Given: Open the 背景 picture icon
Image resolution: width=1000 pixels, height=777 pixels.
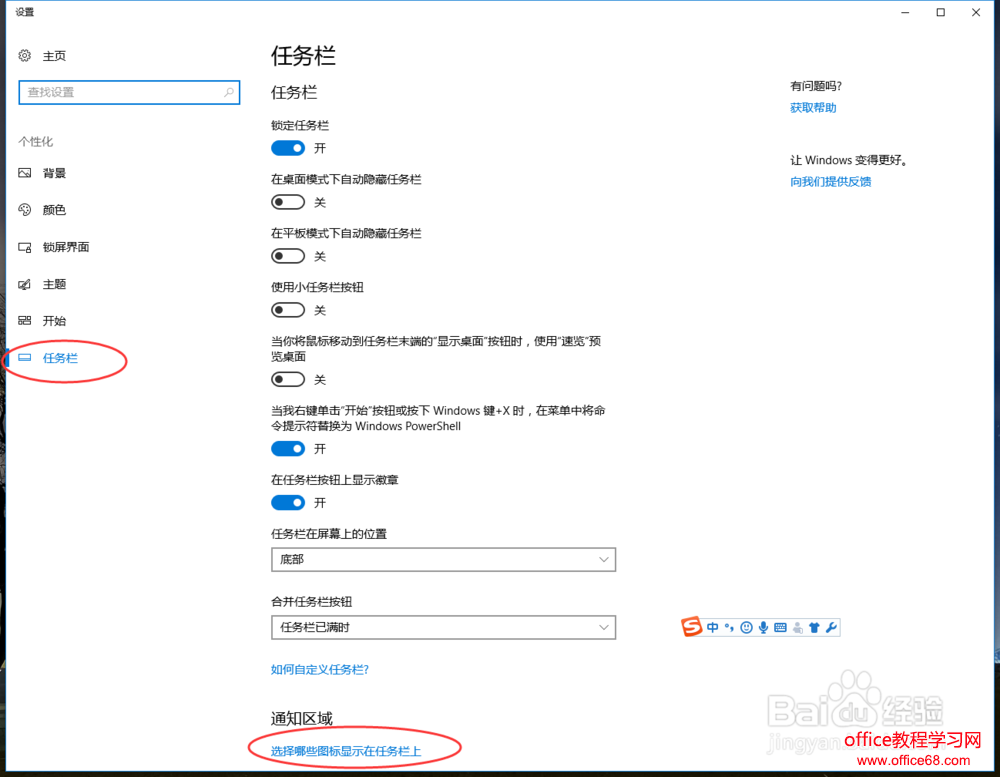Looking at the screenshot, I should [x=25, y=173].
